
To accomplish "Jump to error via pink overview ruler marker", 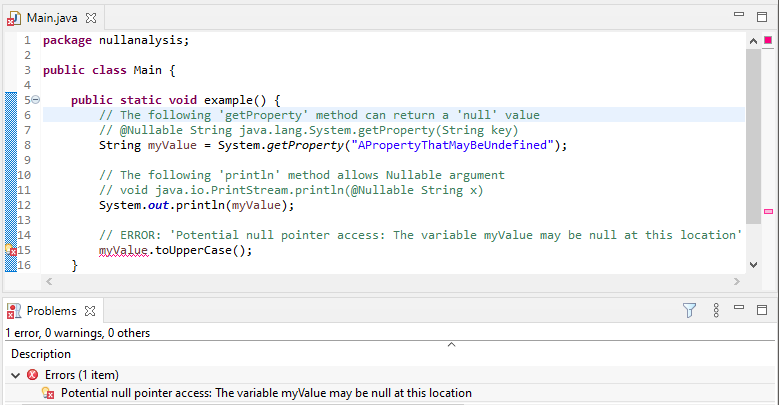I will point(768,212).
